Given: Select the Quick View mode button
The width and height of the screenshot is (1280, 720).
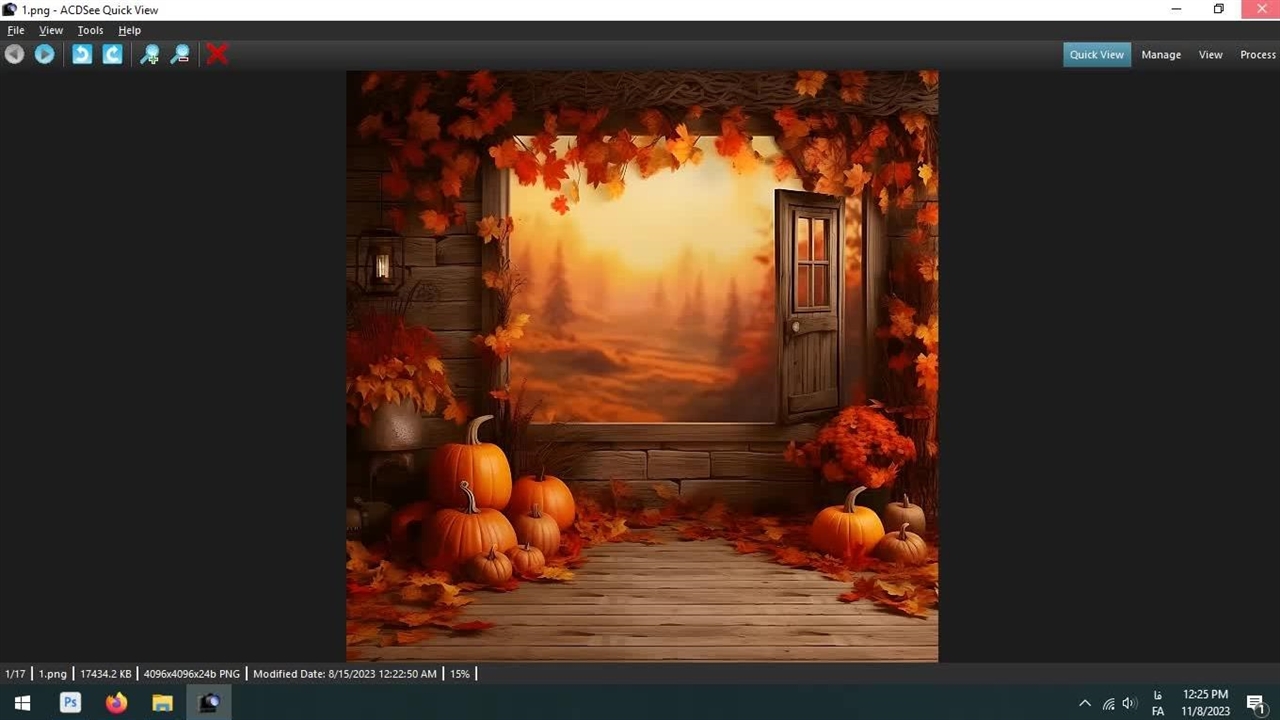Looking at the screenshot, I should point(1096,55).
